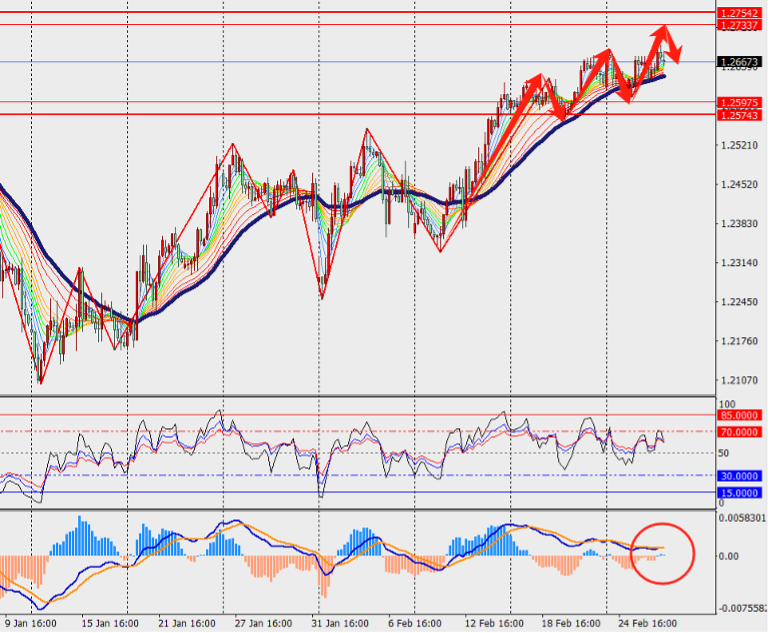The height and width of the screenshot is (633, 770).
Task: Click the MACD lower scale value -0.007558
Action: click(x=742, y=608)
